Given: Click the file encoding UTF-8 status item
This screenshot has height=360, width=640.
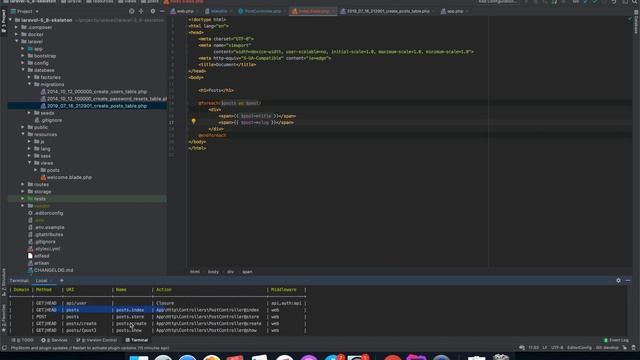Looking at the screenshot, I should coord(557,348).
